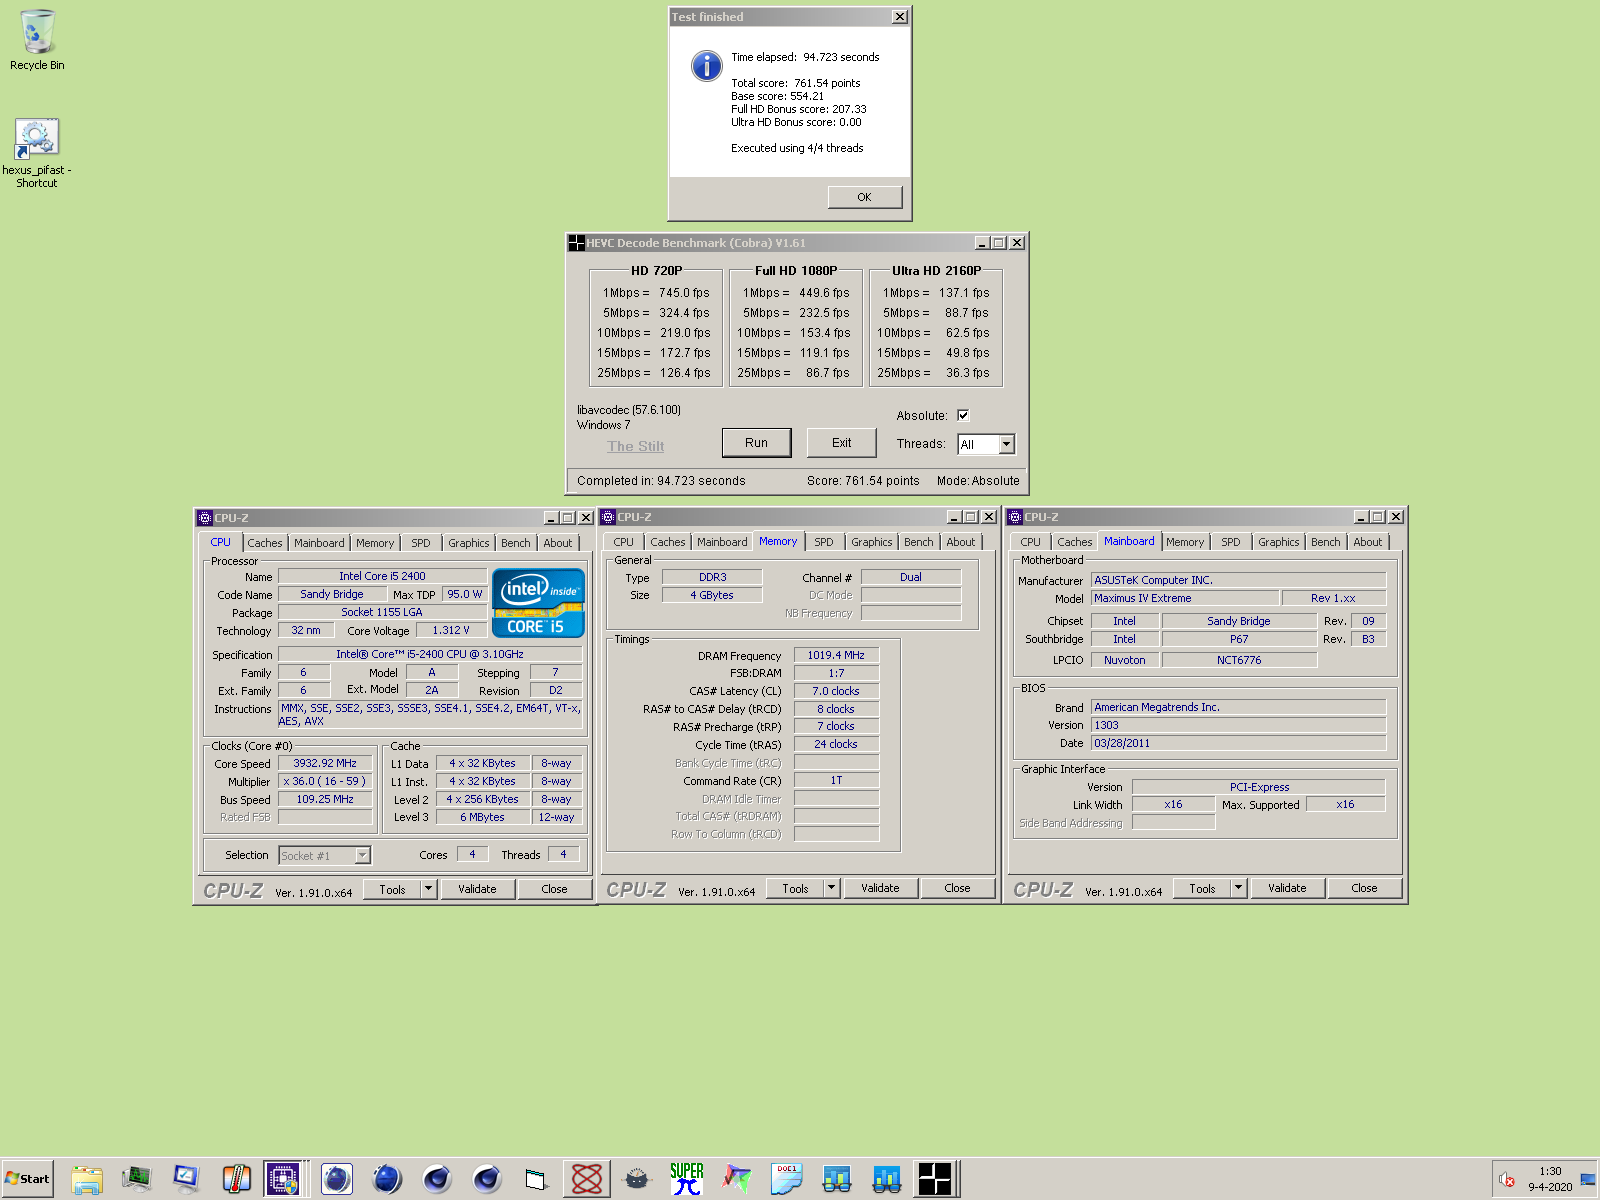Click Specification field Intel Core i5-2400 CPU
Viewport: 1600px width, 1200px height.
(430, 654)
